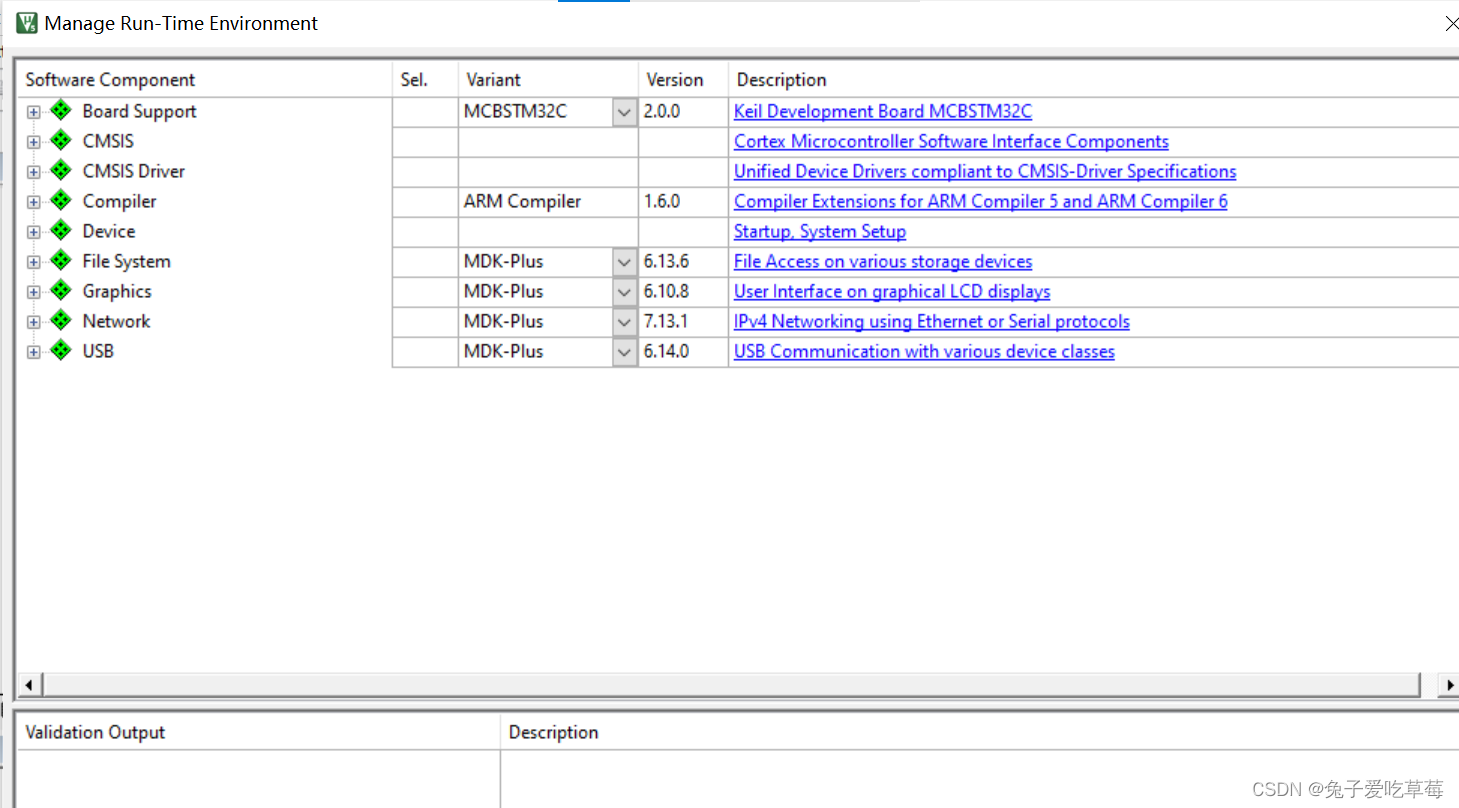This screenshot has height=808, width=1459.
Task: Open Cortex Microcontroller Software Interface Components link
Action: click(951, 141)
